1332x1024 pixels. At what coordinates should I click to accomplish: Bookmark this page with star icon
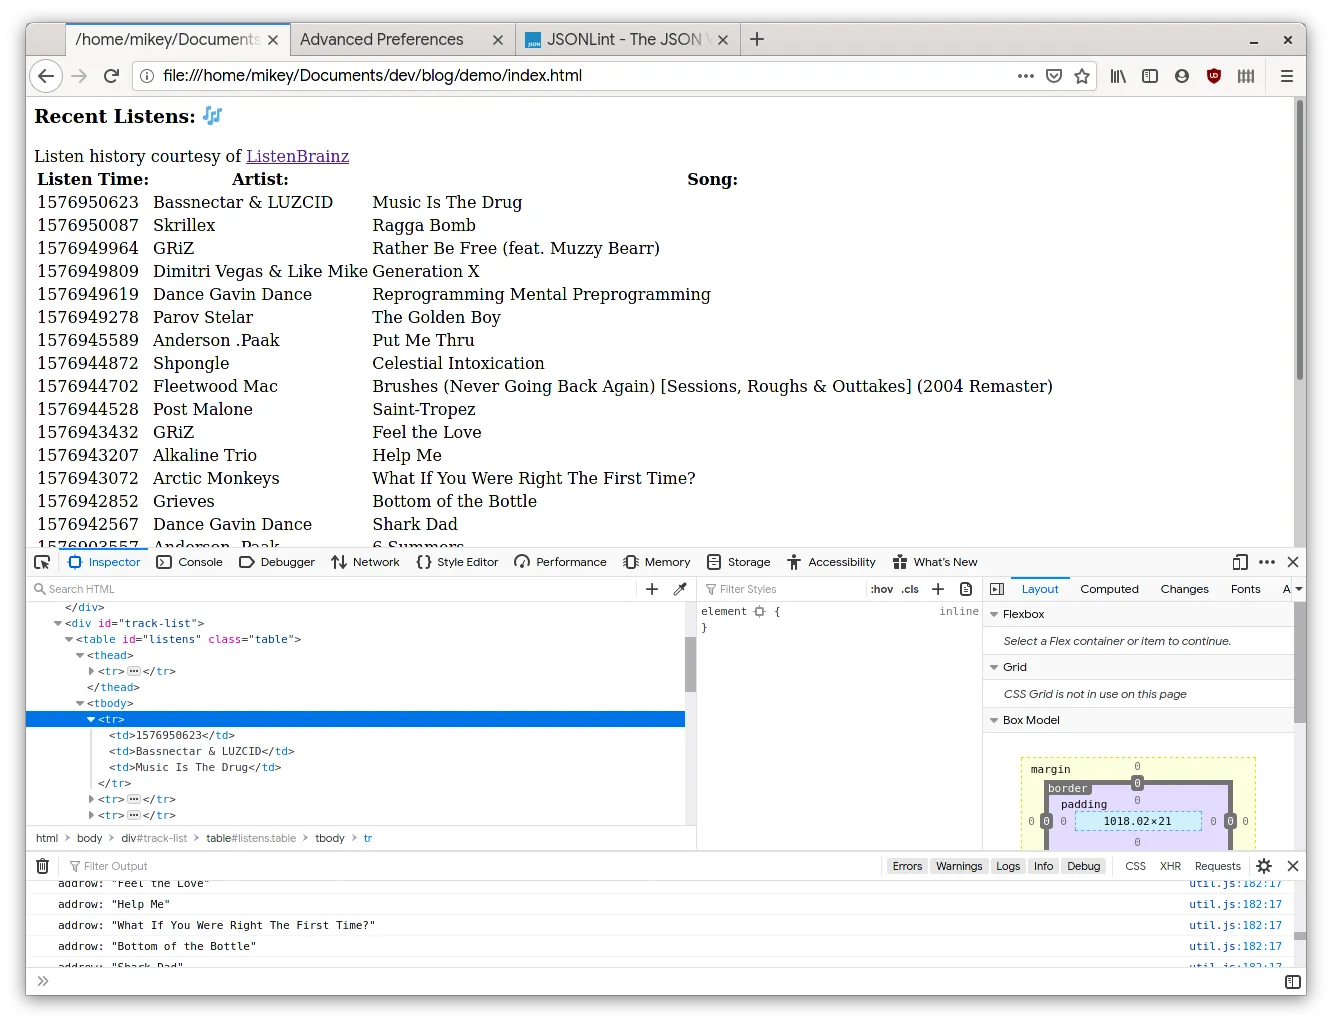[x=1082, y=76]
